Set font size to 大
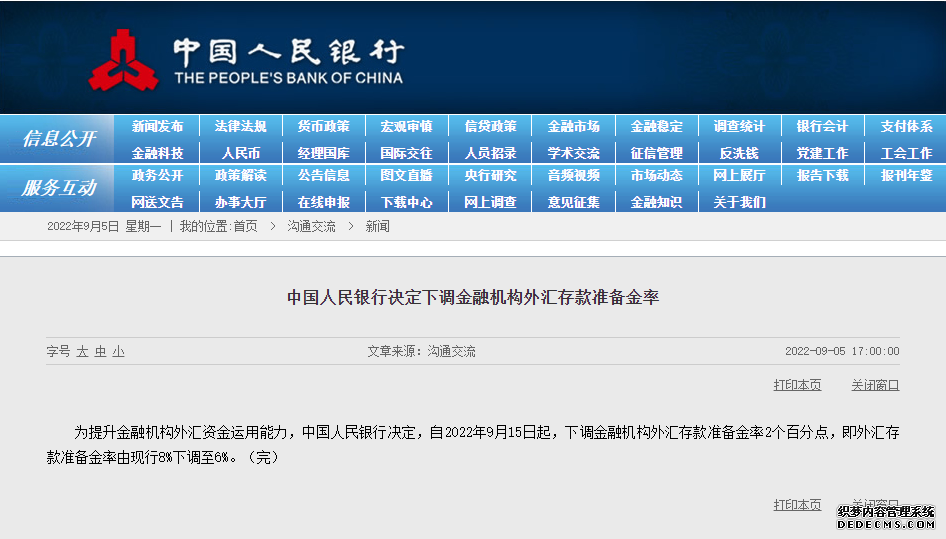Screen dimensions: 946x539 pos(82,351)
